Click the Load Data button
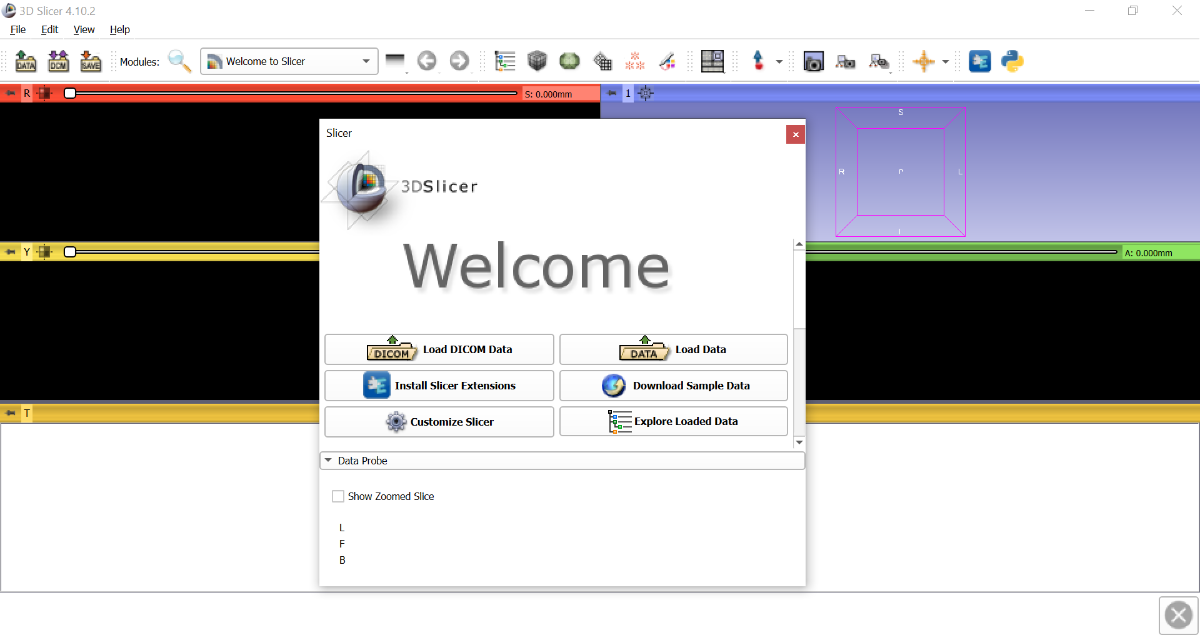Screen dimensions: 1200x635 coord(674,350)
